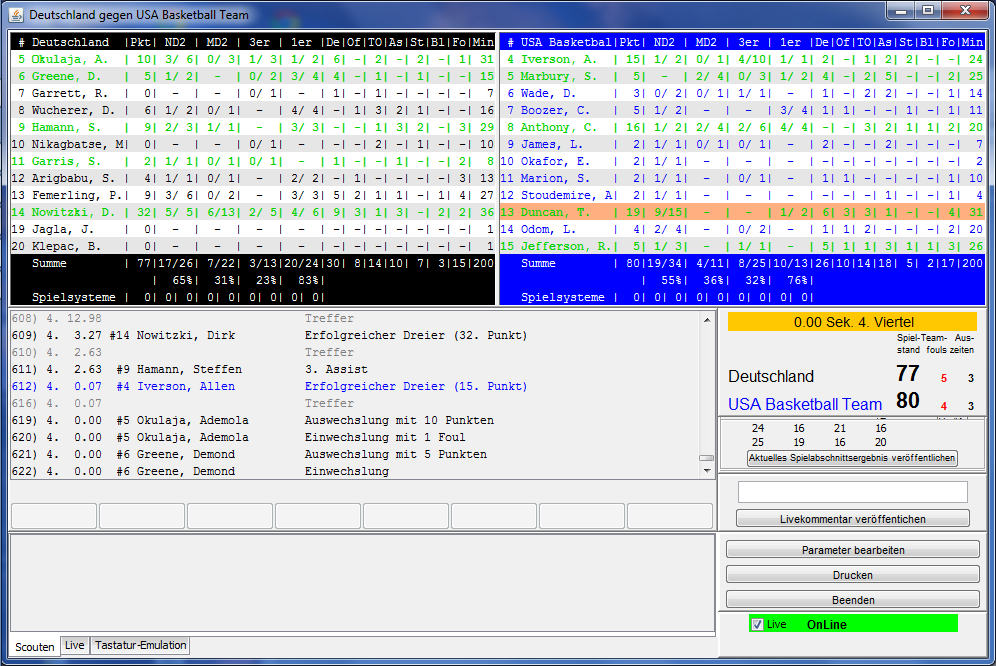Select USA player row Wade, D.
This screenshot has height=666, width=996.
[x=742, y=93]
